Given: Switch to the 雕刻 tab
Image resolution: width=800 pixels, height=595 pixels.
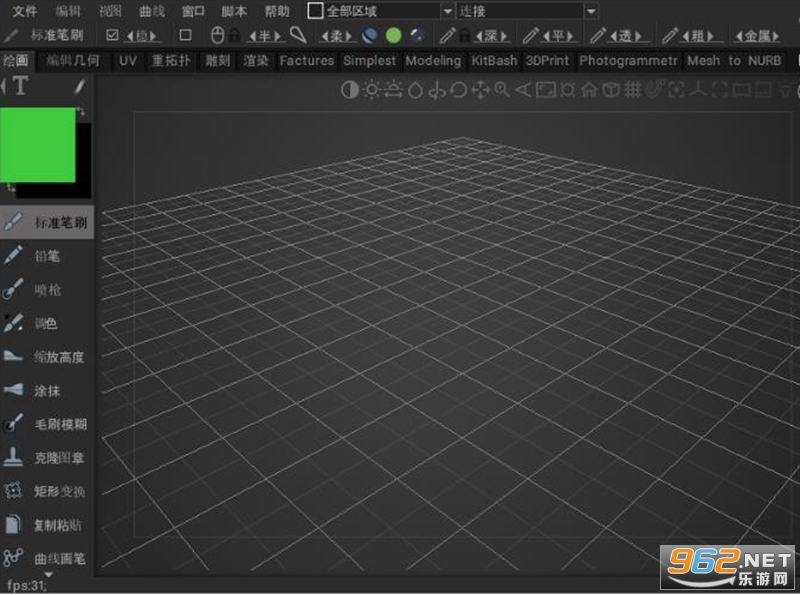Looking at the screenshot, I should (218, 61).
